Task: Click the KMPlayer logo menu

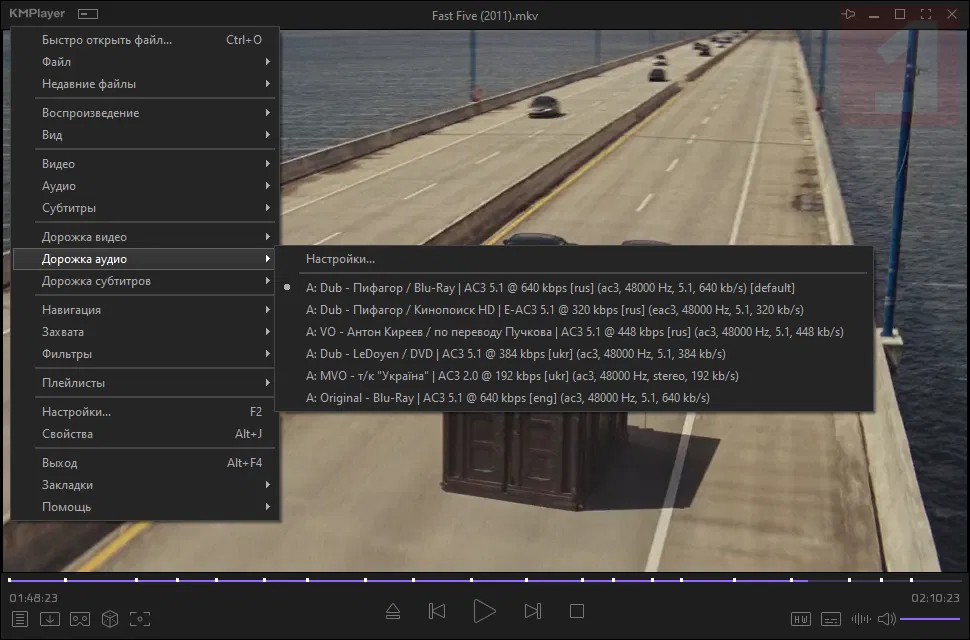Action: [x=37, y=14]
